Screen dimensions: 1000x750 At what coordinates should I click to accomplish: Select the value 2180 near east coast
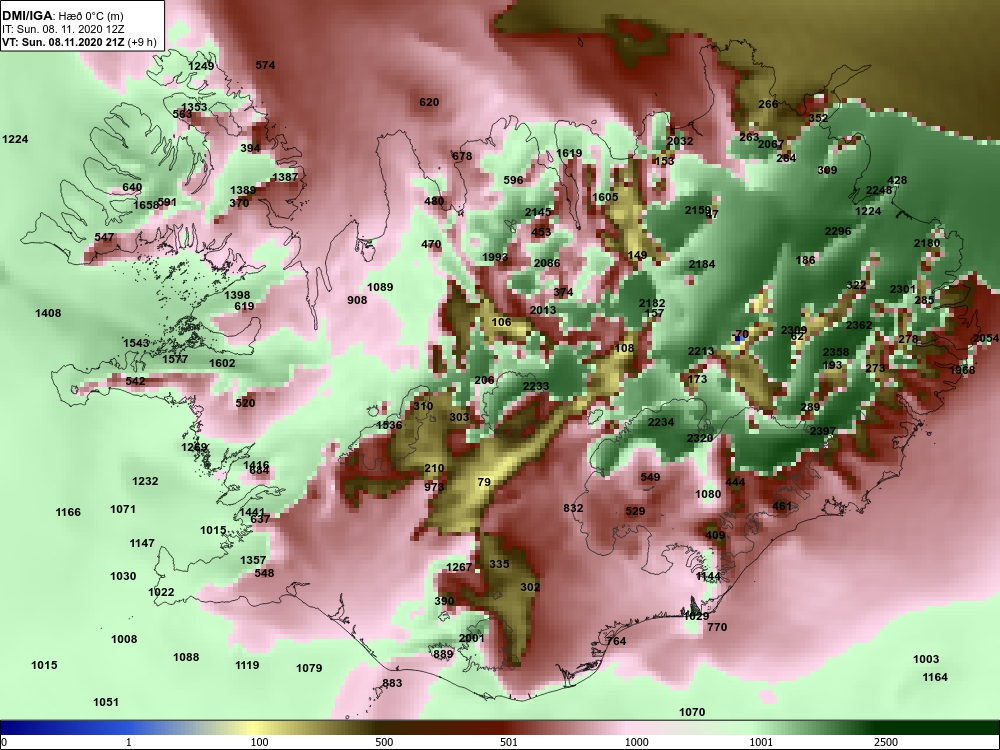(x=927, y=244)
